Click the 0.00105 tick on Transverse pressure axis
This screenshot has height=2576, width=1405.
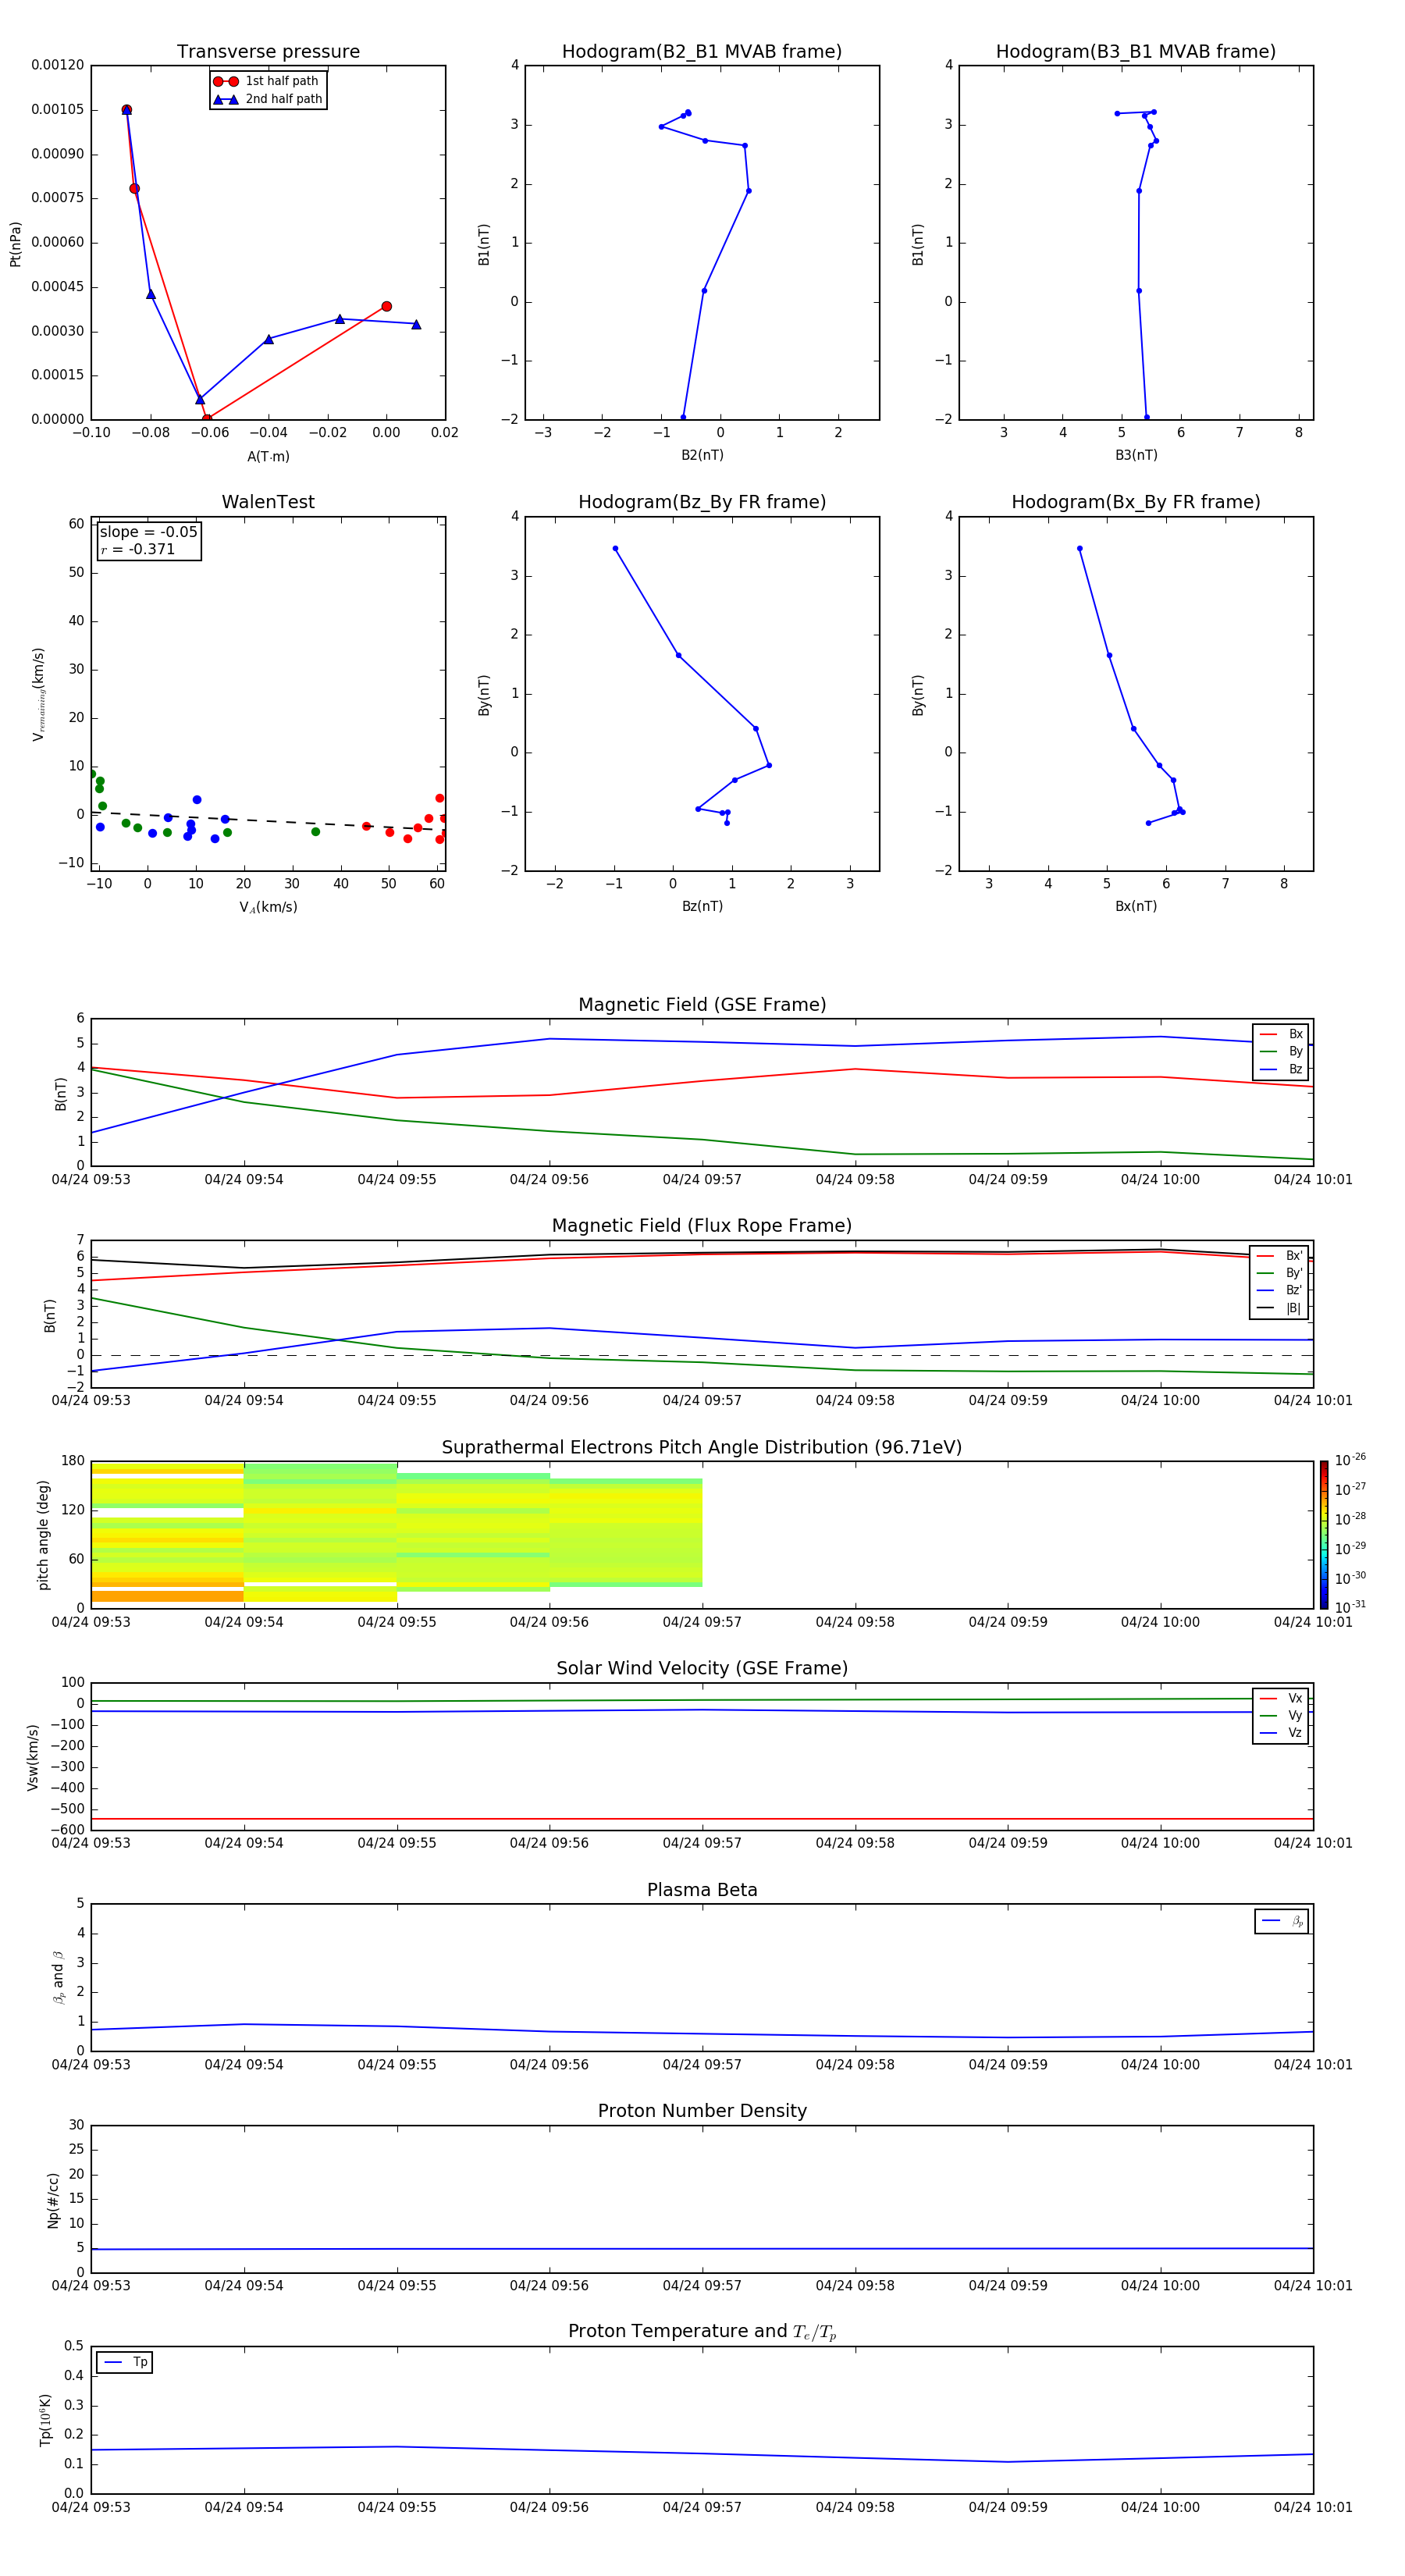point(58,109)
